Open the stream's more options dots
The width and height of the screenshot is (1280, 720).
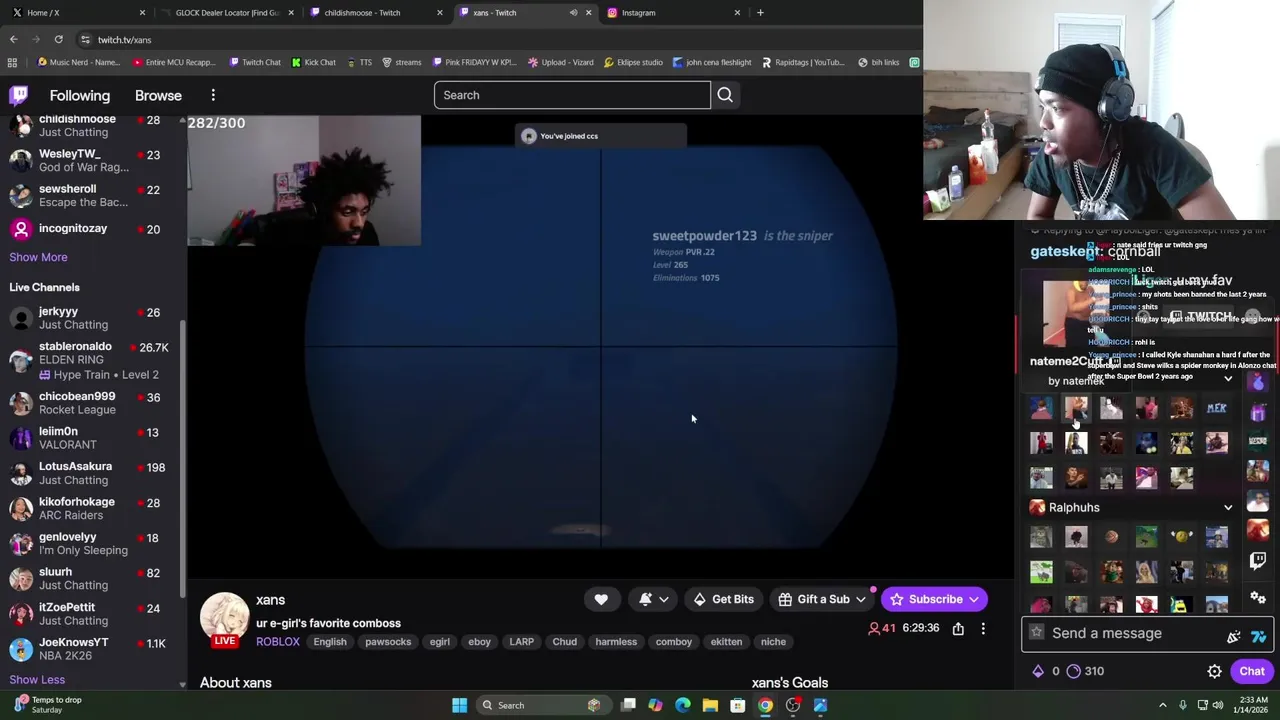point(983,628)
